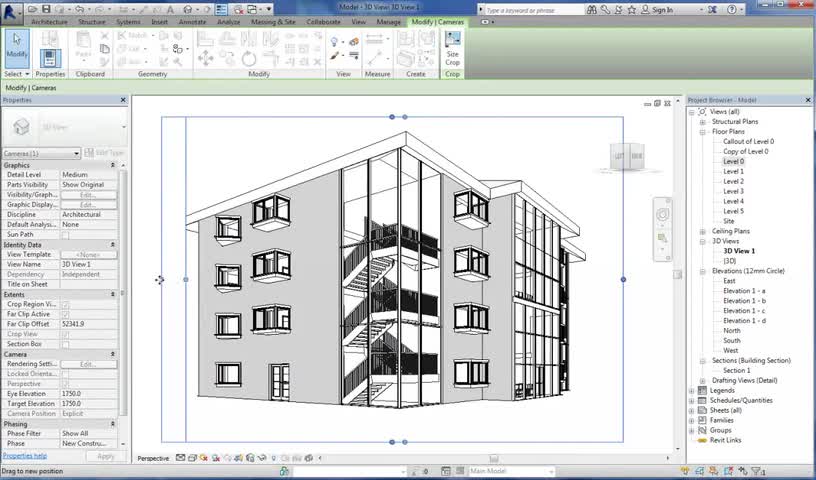Select Elevation 1 - a in Project Browser
This screenshot has width=816, height=480.
pyautogui.click(x=744, y=290)
